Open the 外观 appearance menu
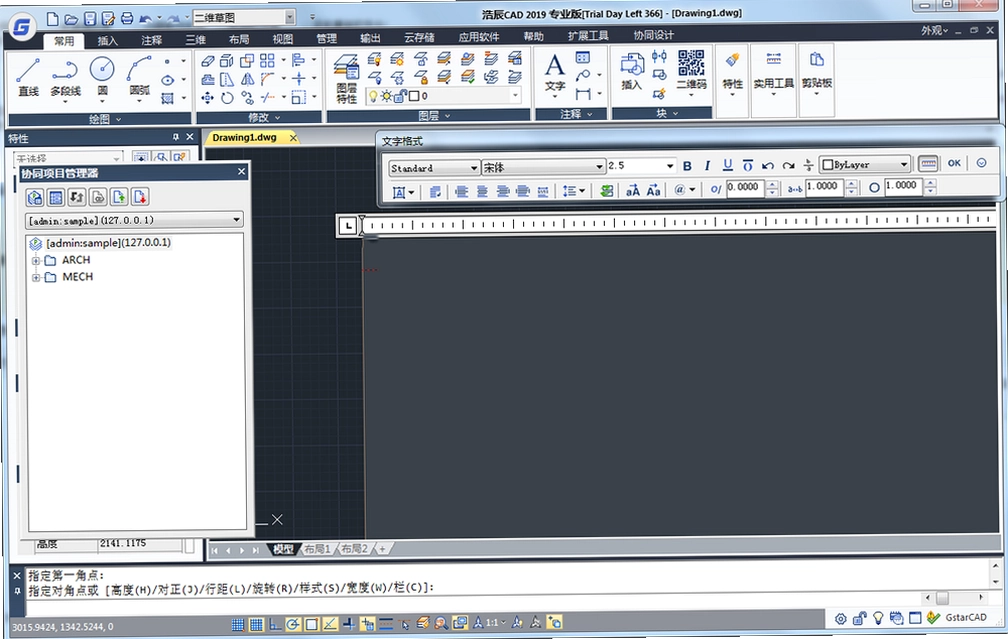This screenshot has height=639, width=1008. [935, 31]
